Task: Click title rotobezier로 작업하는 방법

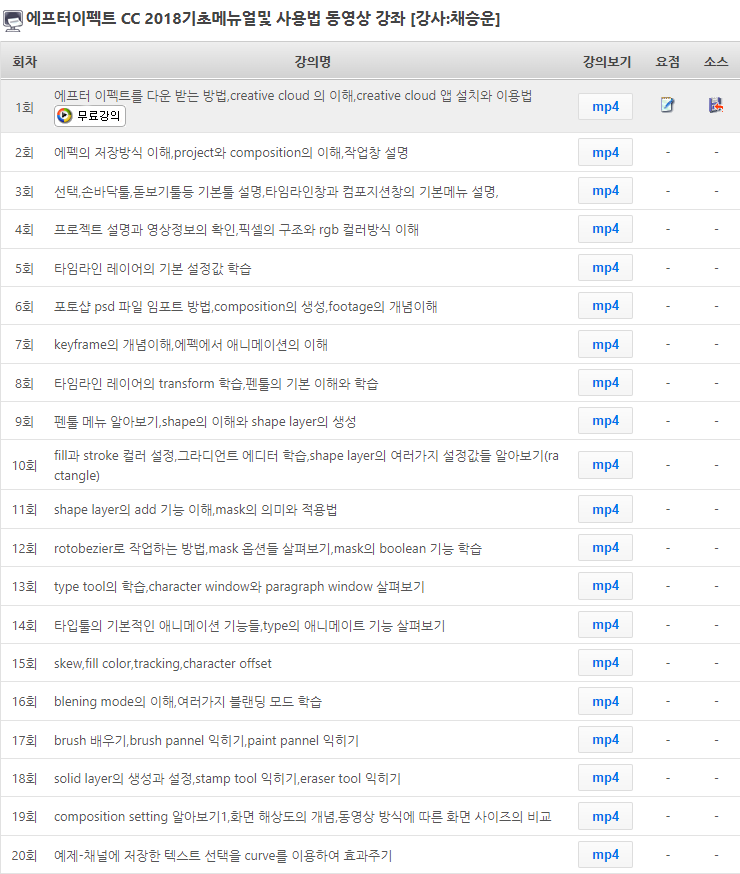Action: [x=267, y=548]
